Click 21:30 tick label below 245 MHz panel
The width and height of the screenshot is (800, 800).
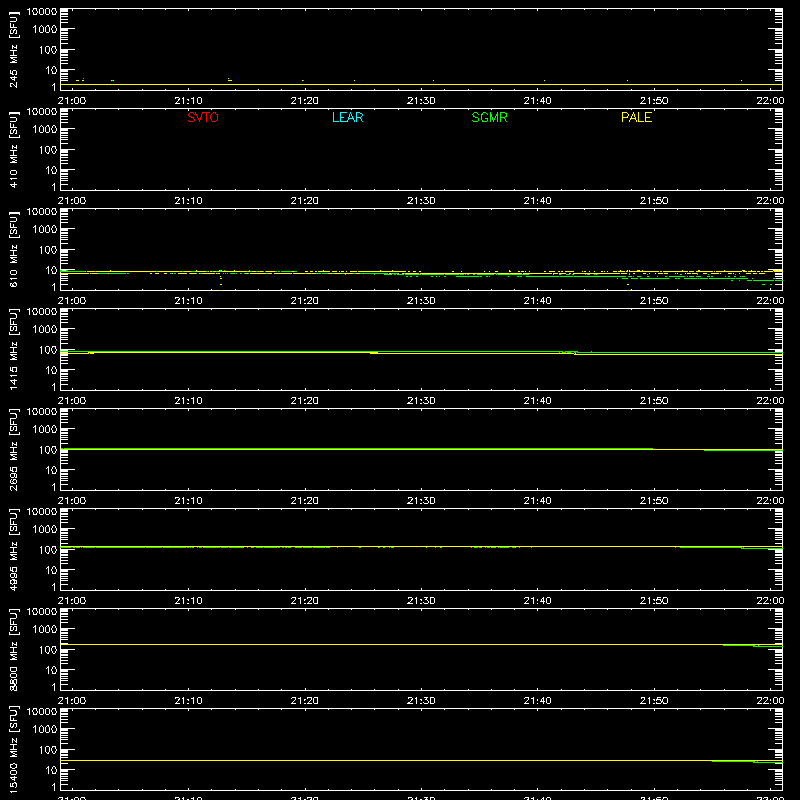421,101
